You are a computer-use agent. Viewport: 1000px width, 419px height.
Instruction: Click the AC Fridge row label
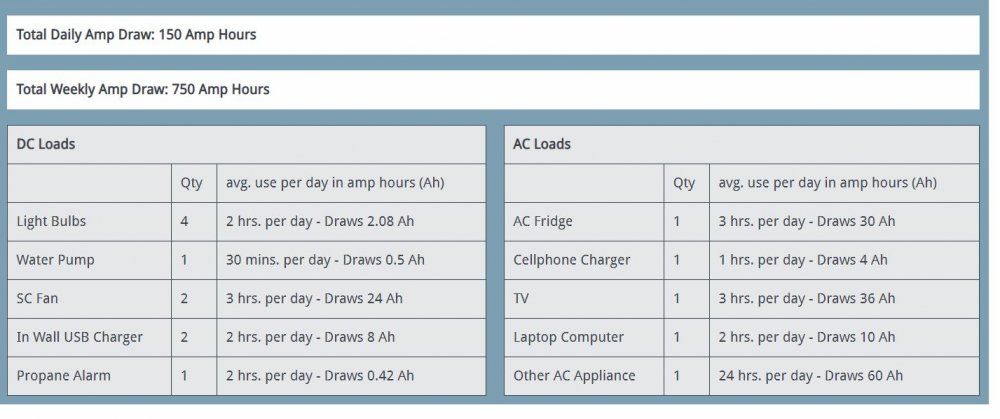[543, 221]
